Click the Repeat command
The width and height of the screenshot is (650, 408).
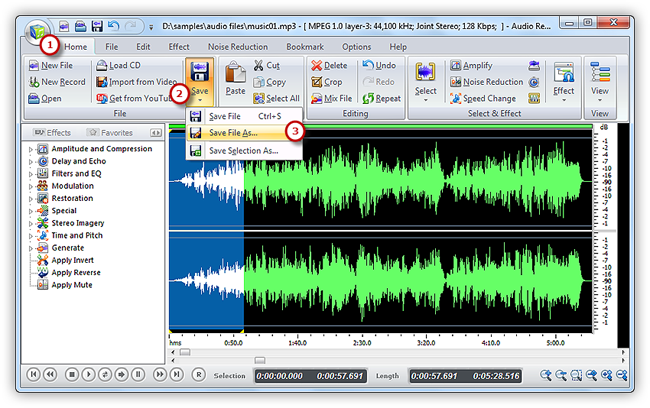382,99
